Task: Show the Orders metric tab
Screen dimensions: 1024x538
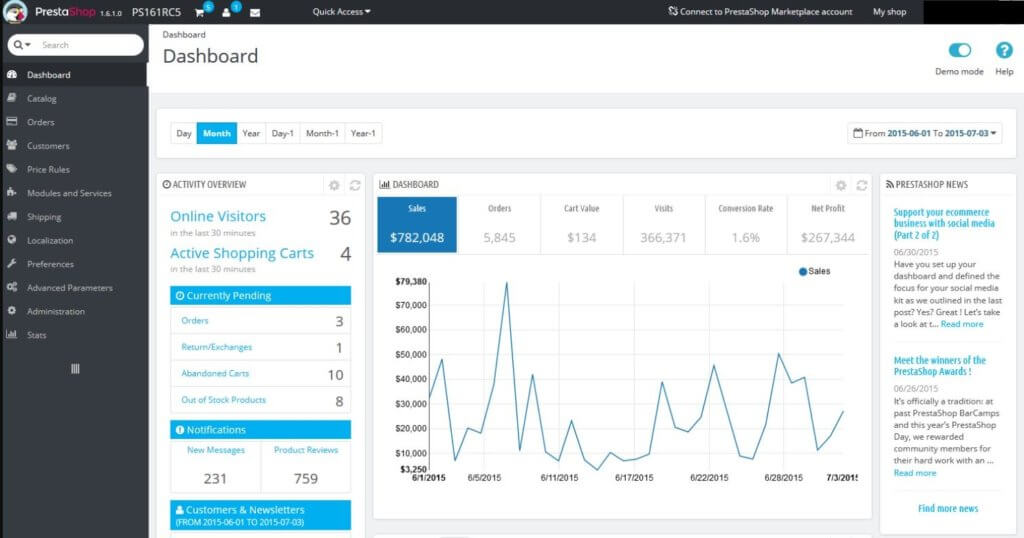Action: (500, 225)
